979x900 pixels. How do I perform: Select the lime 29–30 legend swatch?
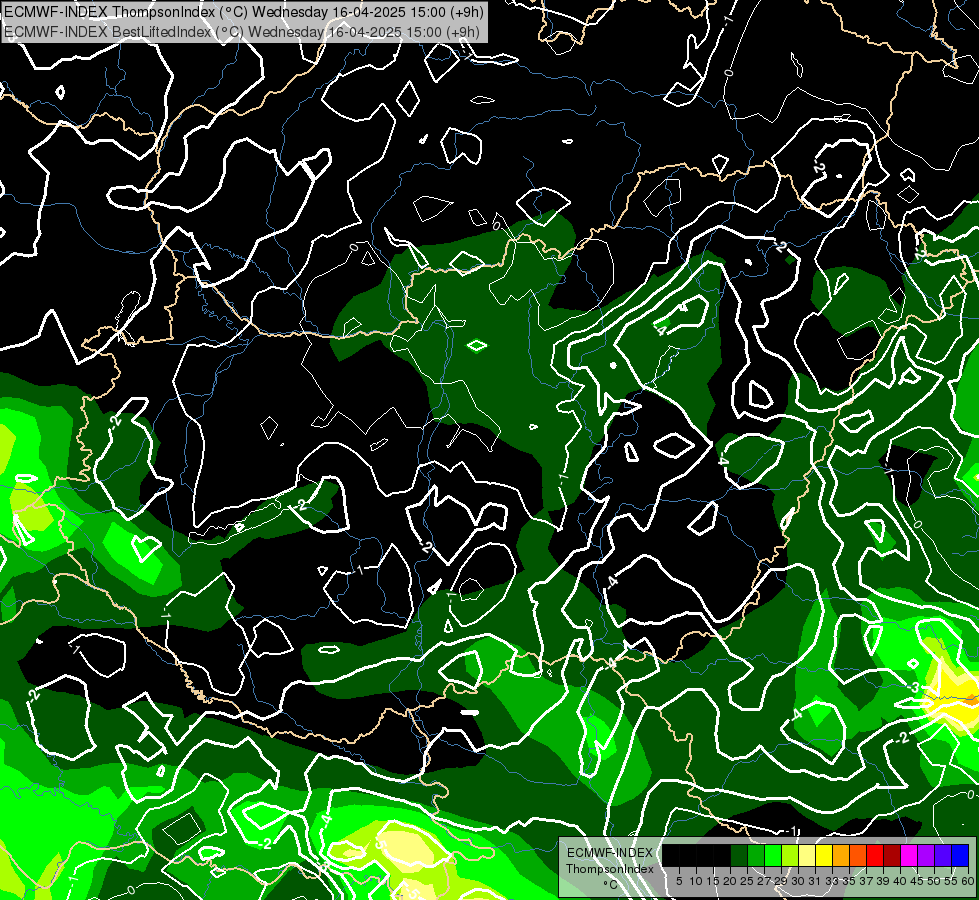[790, 855]
